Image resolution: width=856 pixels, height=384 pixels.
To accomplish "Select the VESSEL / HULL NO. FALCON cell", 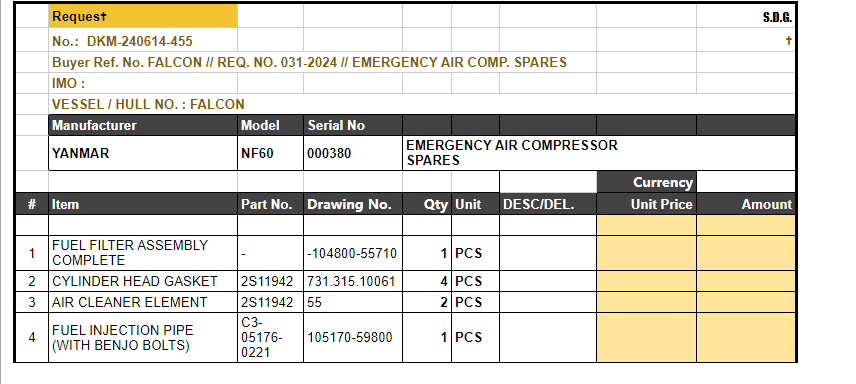I will point(422,104).
